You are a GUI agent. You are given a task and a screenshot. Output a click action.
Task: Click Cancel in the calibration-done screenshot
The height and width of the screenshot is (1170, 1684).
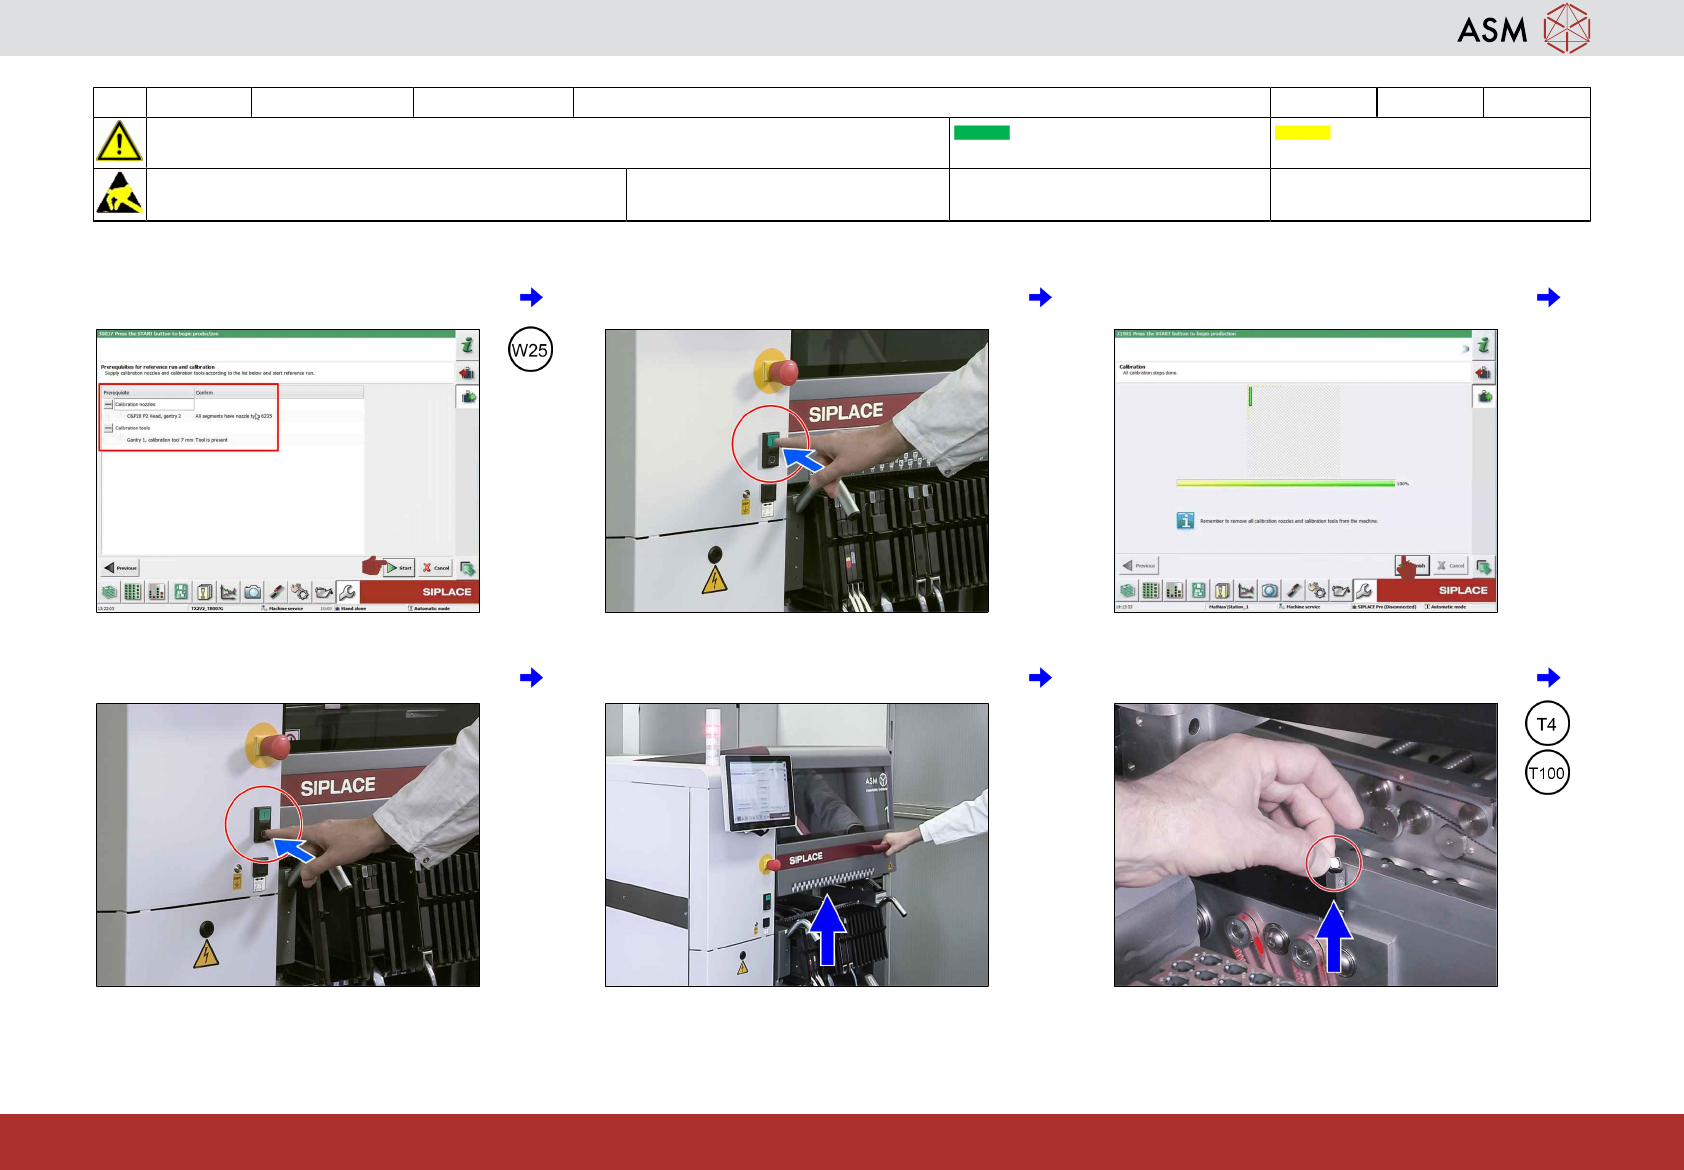click(1452, 565)
